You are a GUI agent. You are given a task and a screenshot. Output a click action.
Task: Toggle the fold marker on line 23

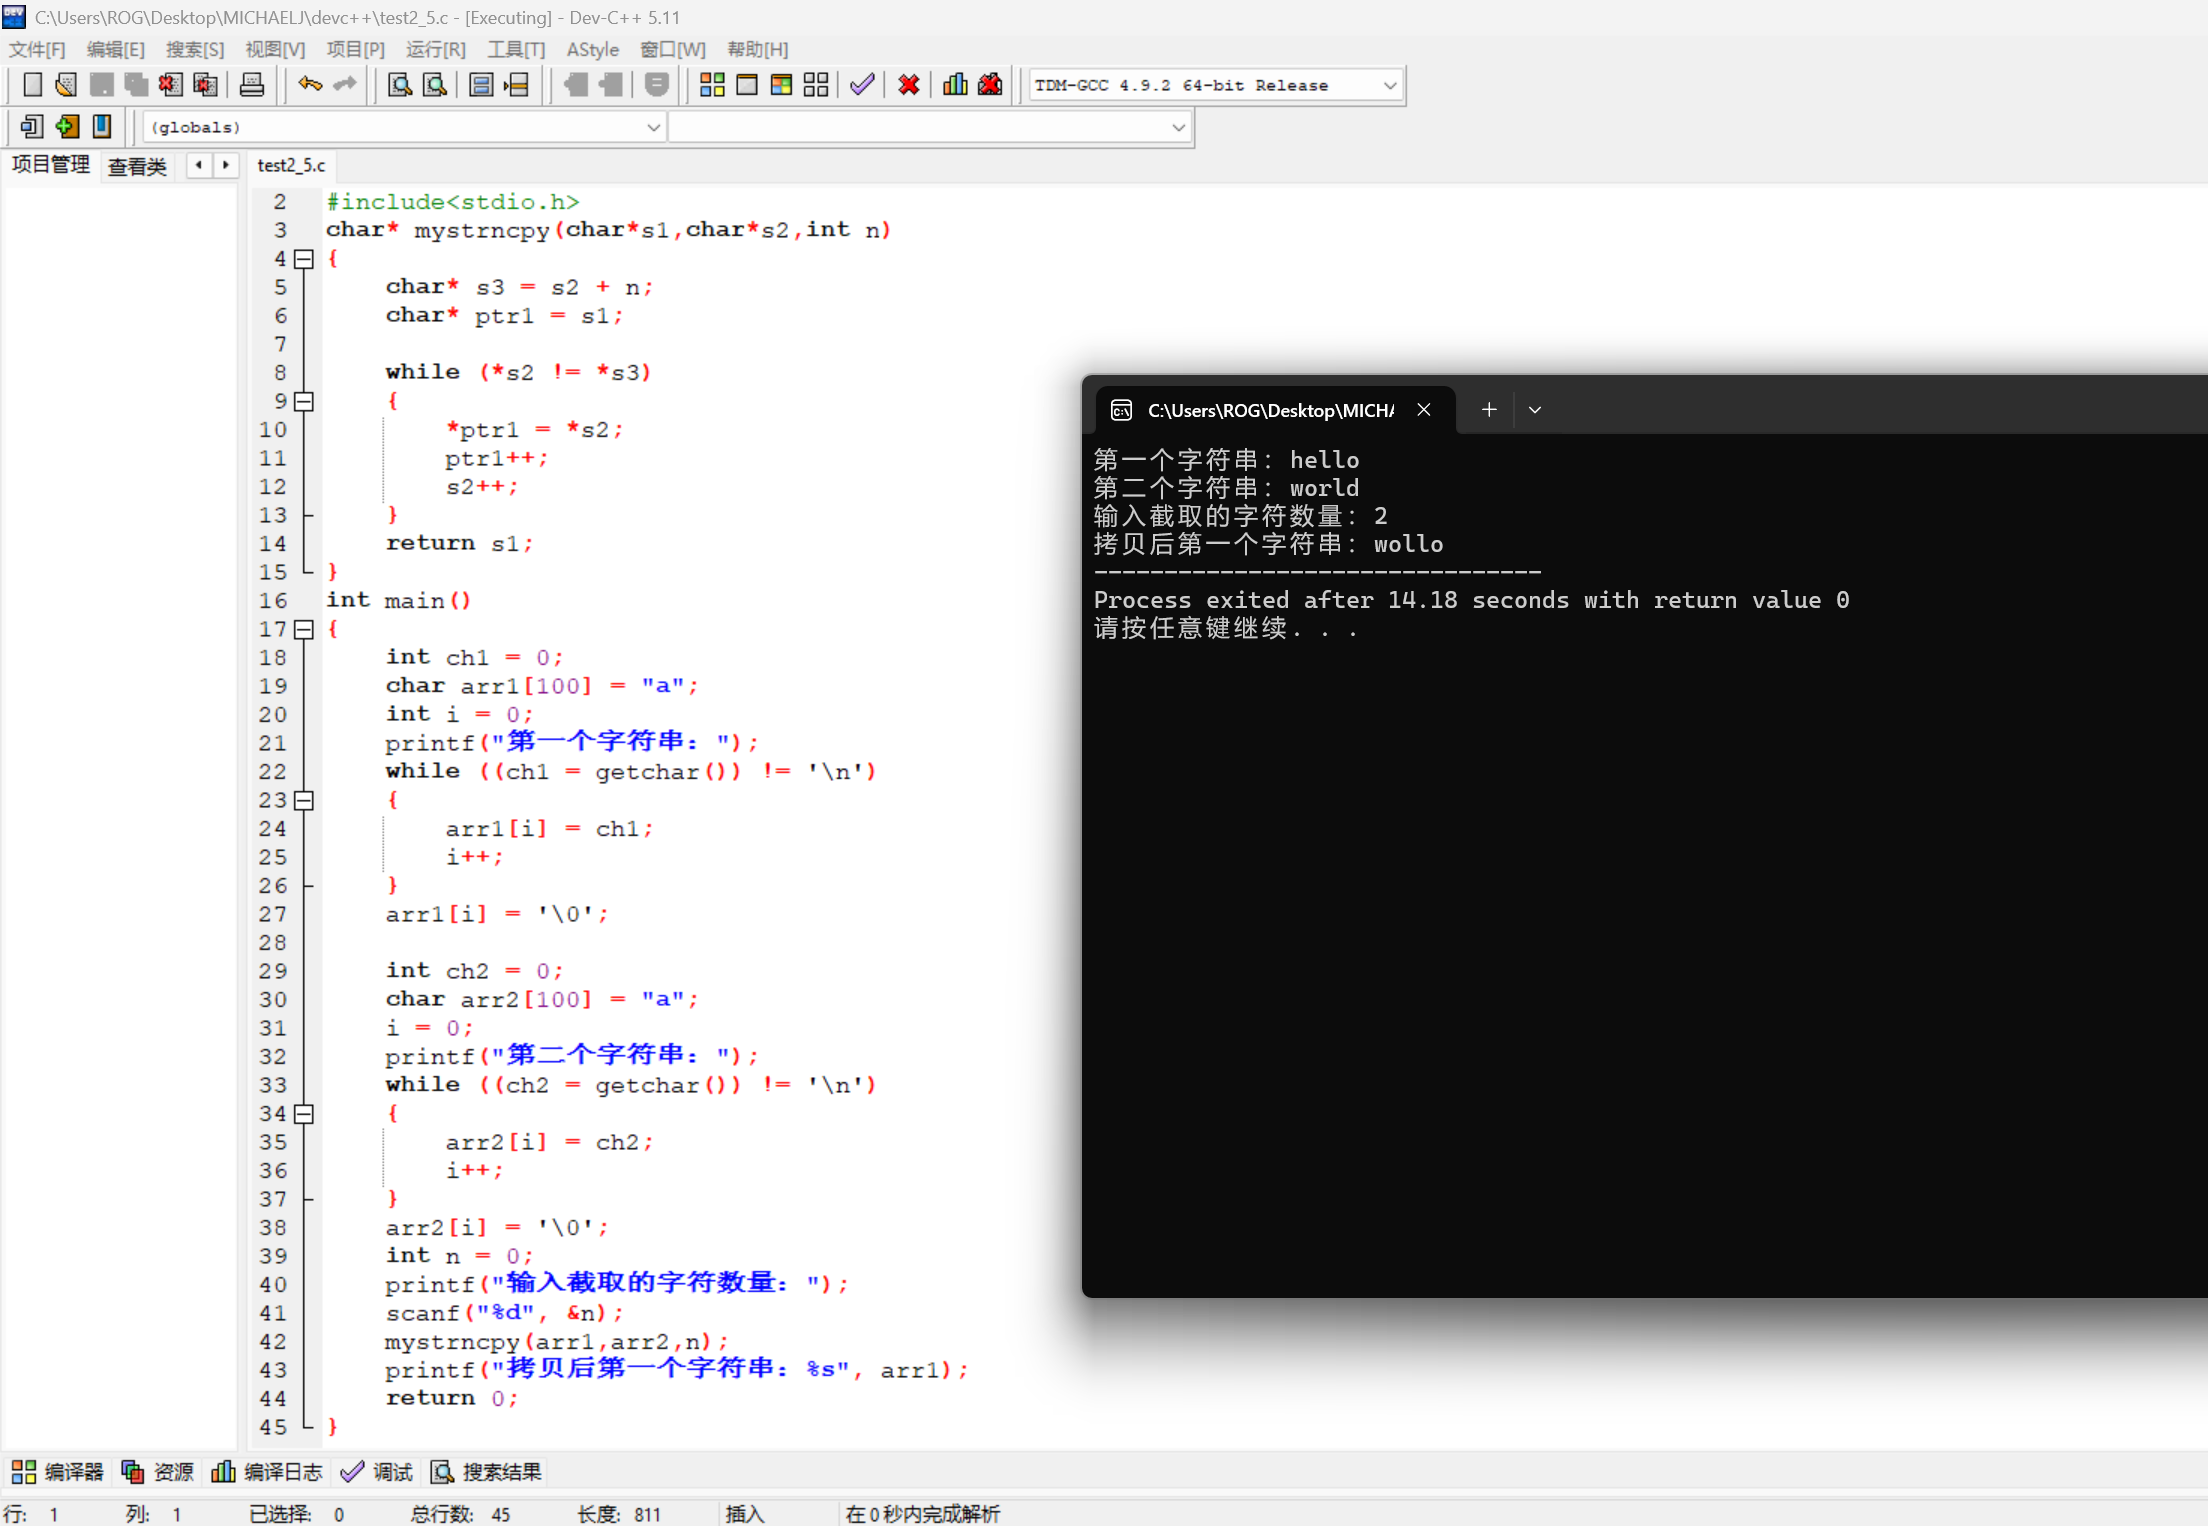304,800
